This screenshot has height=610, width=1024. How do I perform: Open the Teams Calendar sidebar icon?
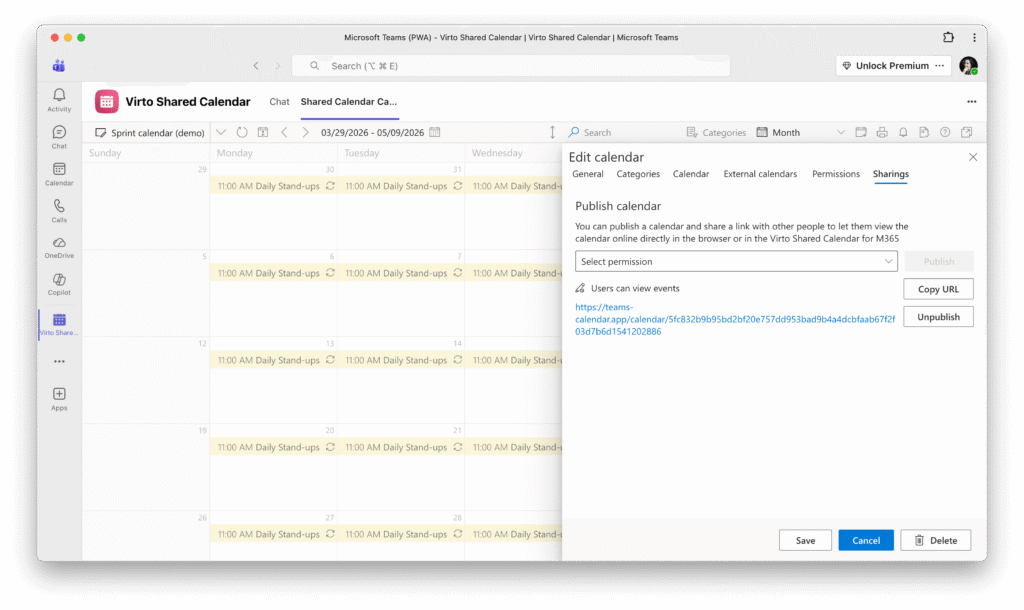pyautogui.click(x=59, y=174)
